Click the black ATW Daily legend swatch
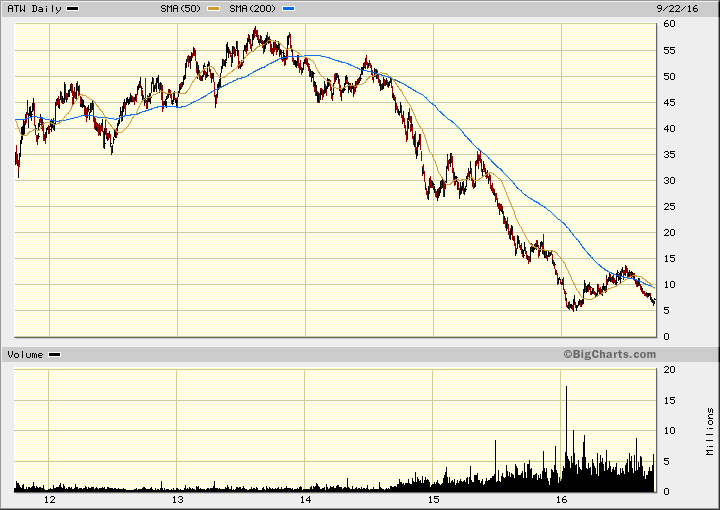 point(73,9)
